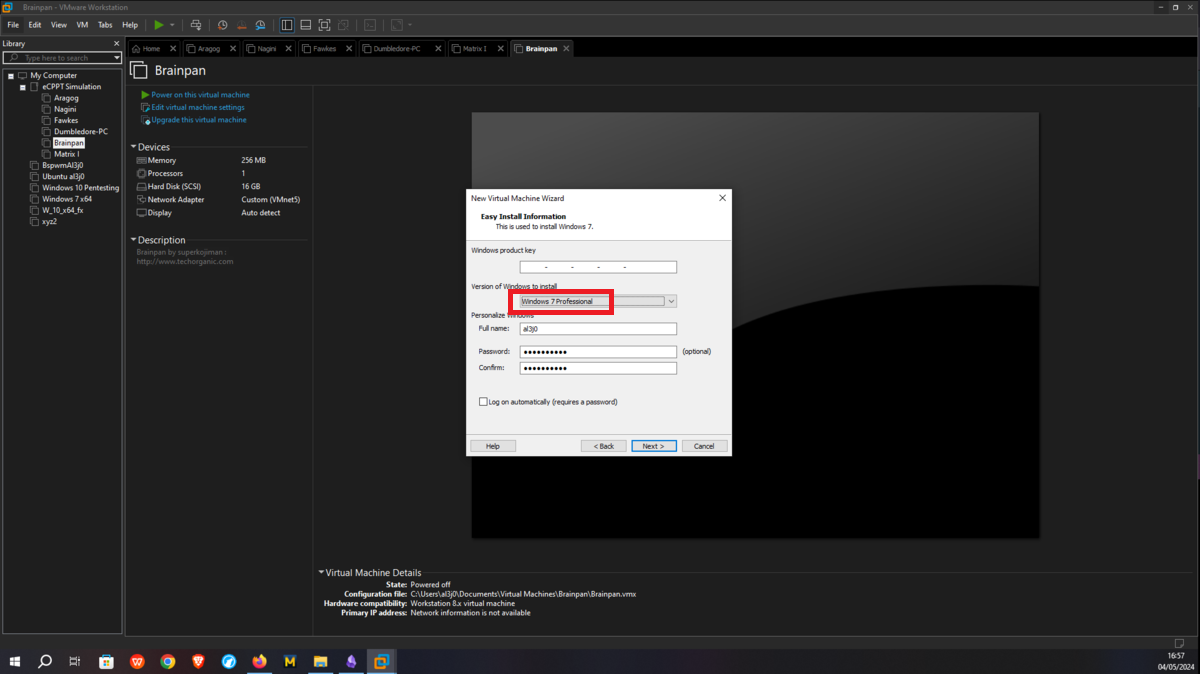Viewport: 1200px width, 674px height.
Task: Collapse the eCPPT Simulation folder
Action: (22, 87)
